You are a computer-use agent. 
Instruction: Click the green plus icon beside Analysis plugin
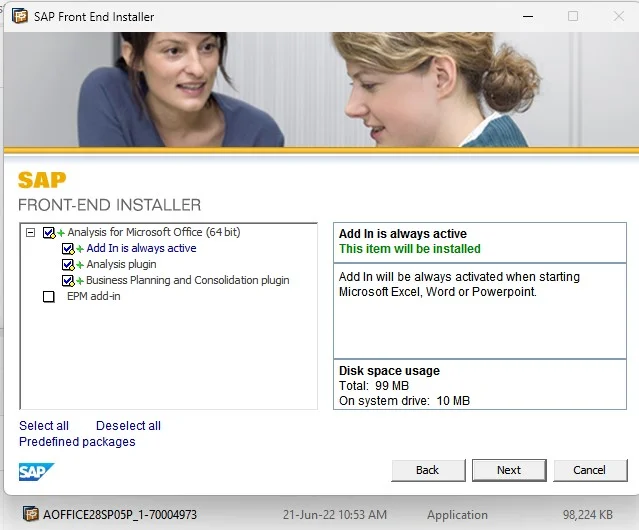tap(80, 265)
